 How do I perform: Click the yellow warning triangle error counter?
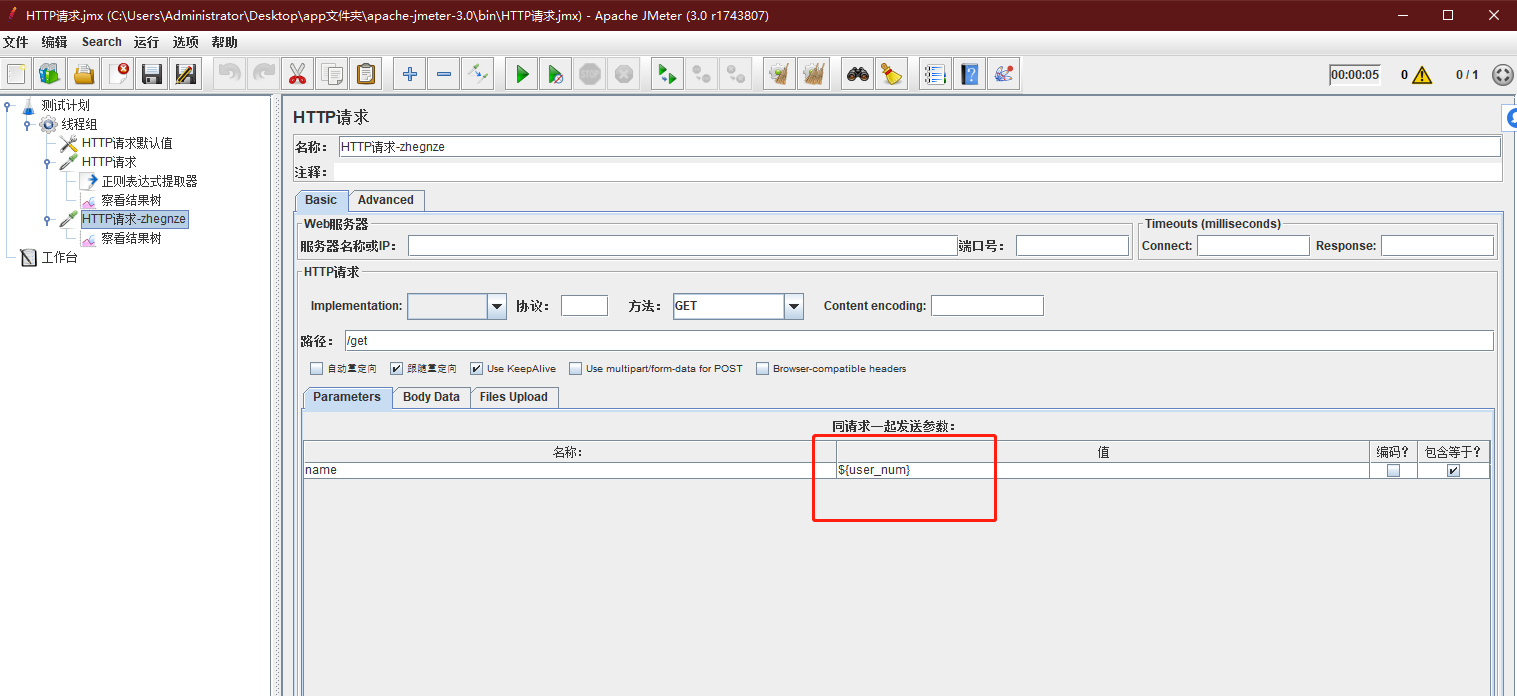(x=1422, y=75)
